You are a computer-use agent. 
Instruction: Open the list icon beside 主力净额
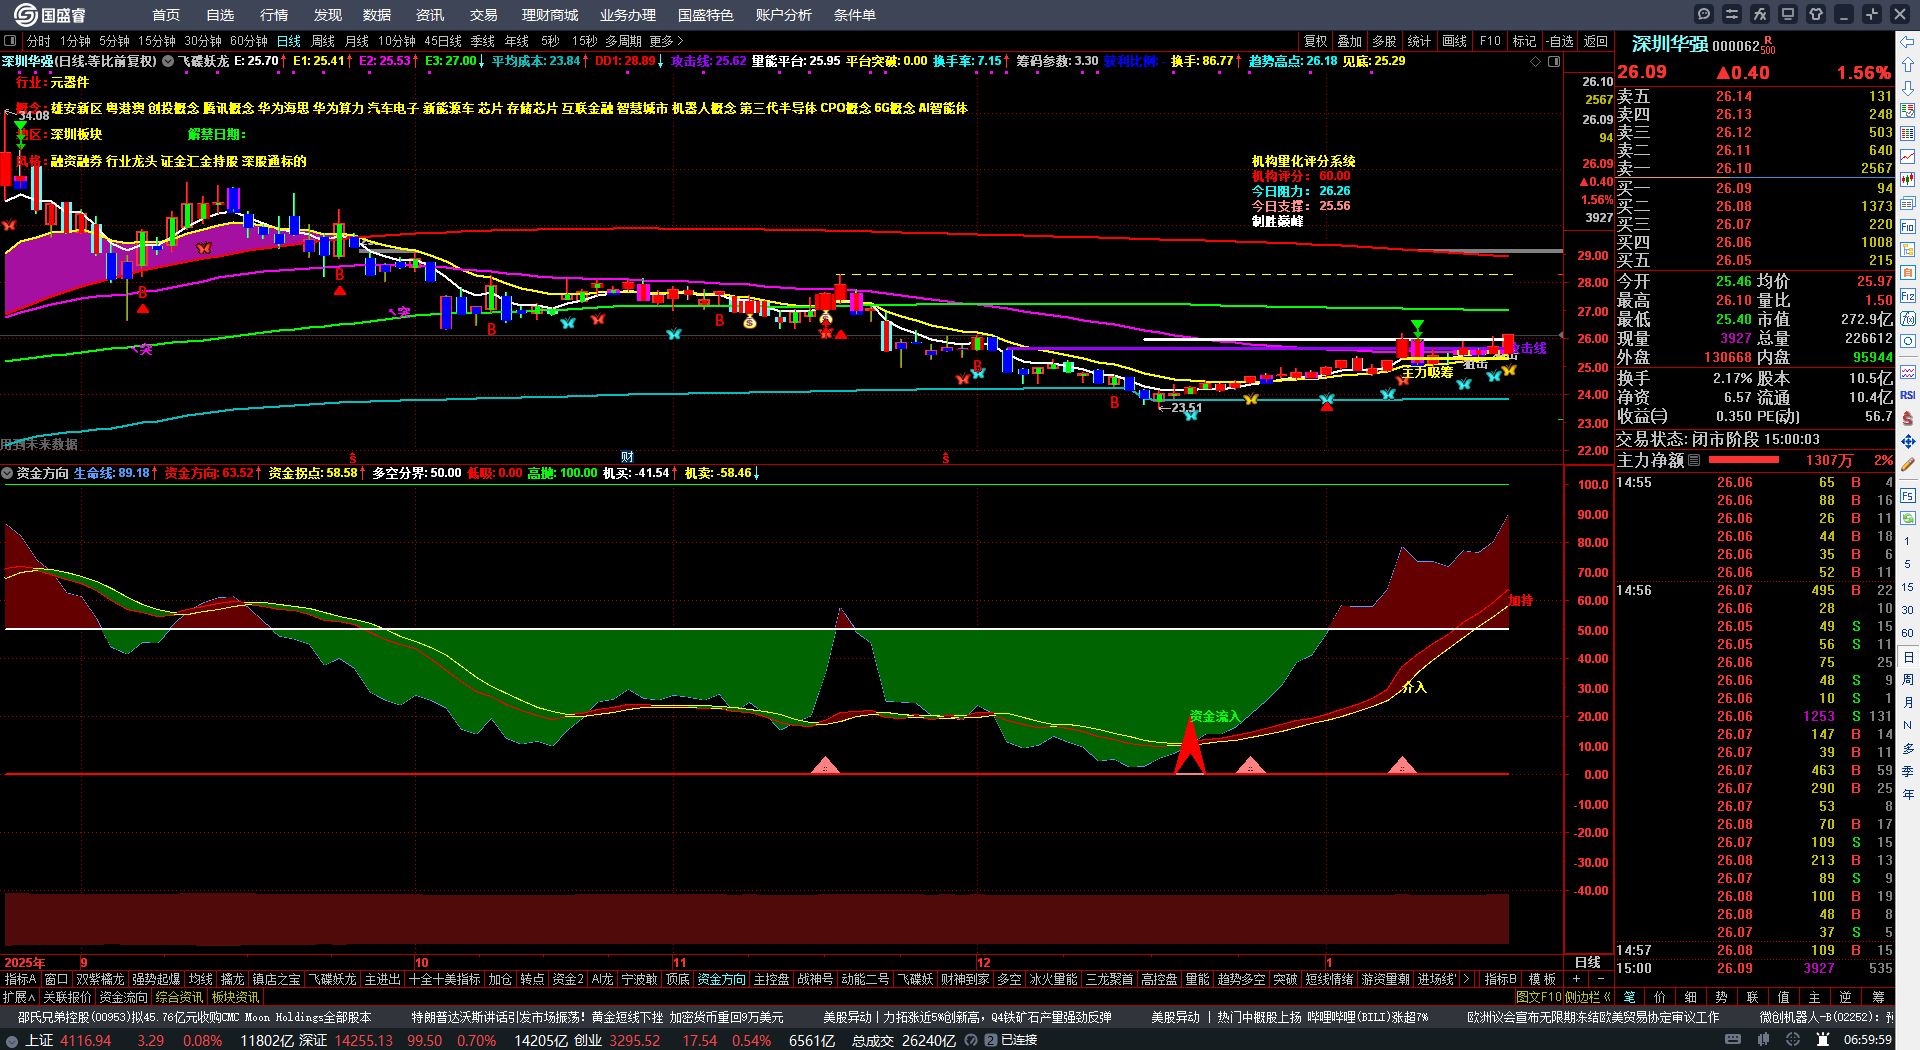(x=1694, y=461)
